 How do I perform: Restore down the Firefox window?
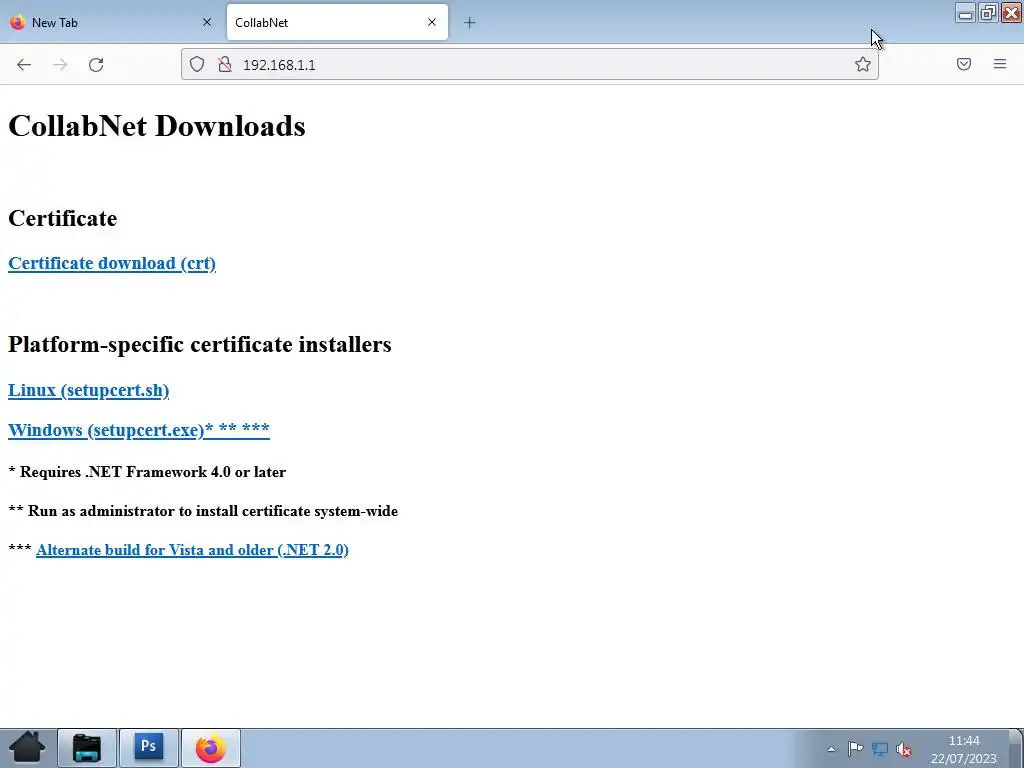[989, 13]
